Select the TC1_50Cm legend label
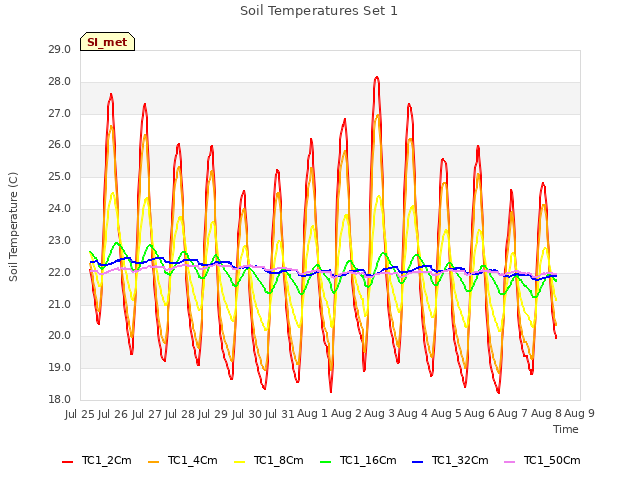640x480 pixels. [x=552, y=460]
